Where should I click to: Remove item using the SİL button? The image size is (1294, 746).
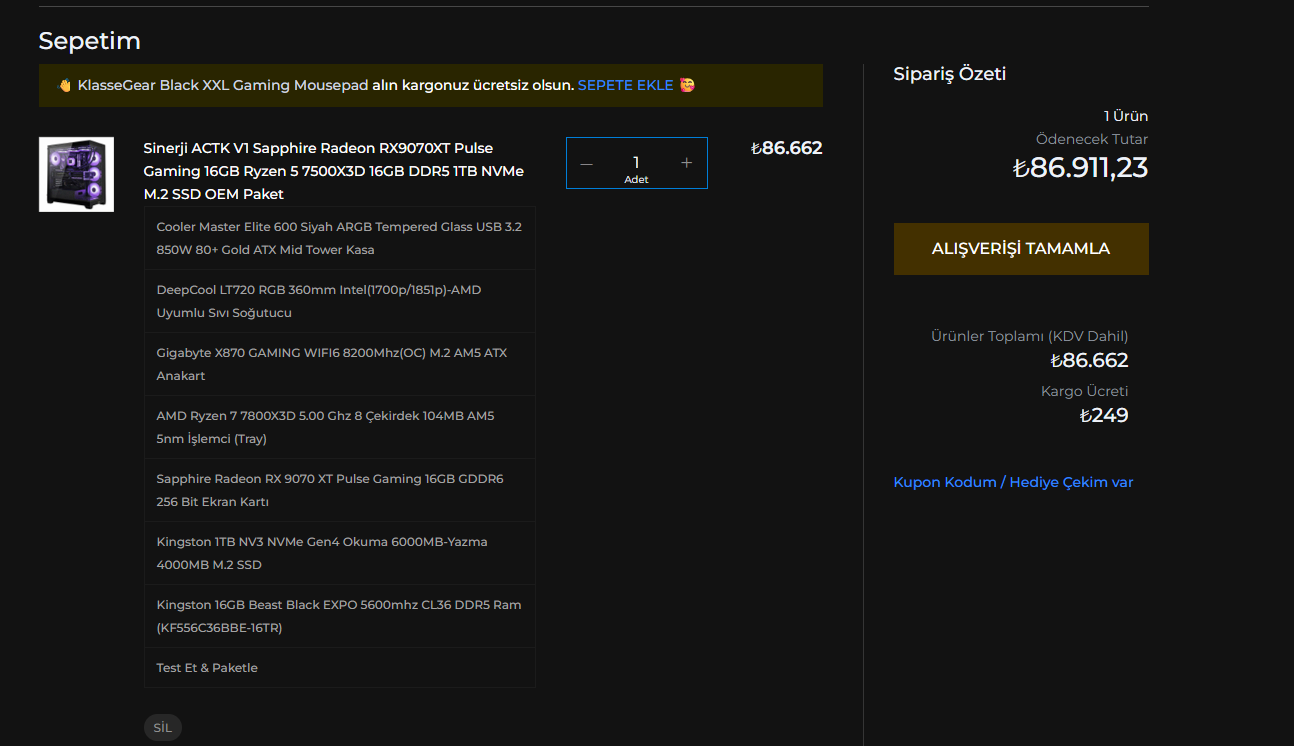coord(163,728)
